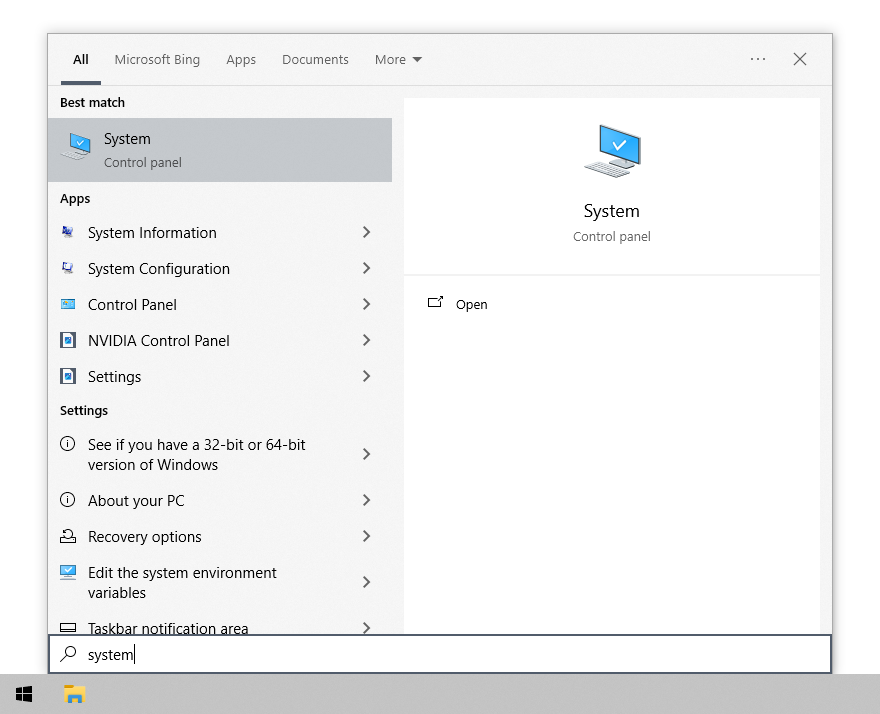The width and height of the screenshot is (880, 714).
Task: Expand environment variables result arrow
Action: (x=366, y=582)
